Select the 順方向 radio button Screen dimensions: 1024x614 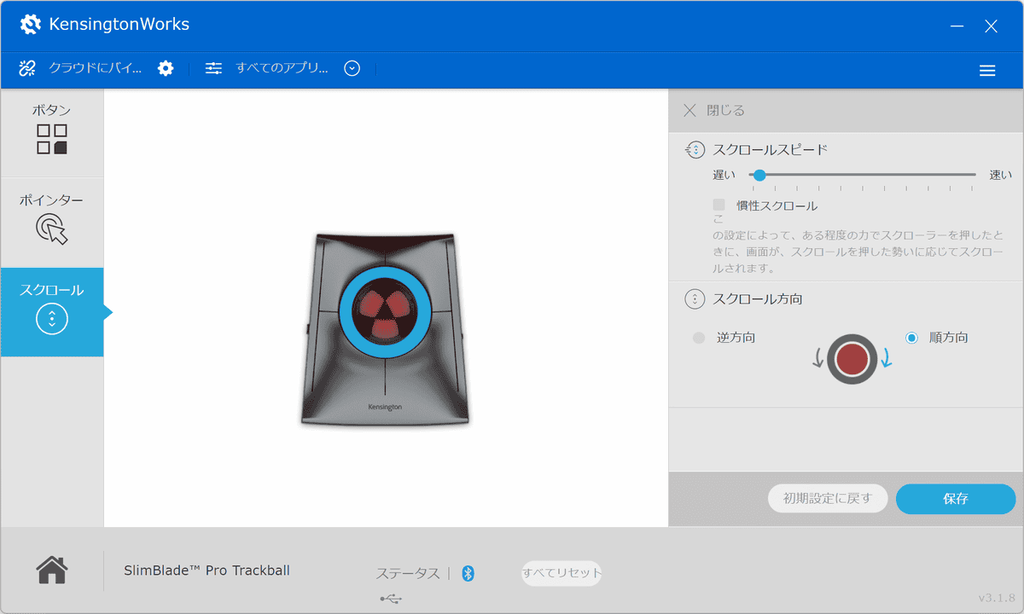(x=912, y=338)
